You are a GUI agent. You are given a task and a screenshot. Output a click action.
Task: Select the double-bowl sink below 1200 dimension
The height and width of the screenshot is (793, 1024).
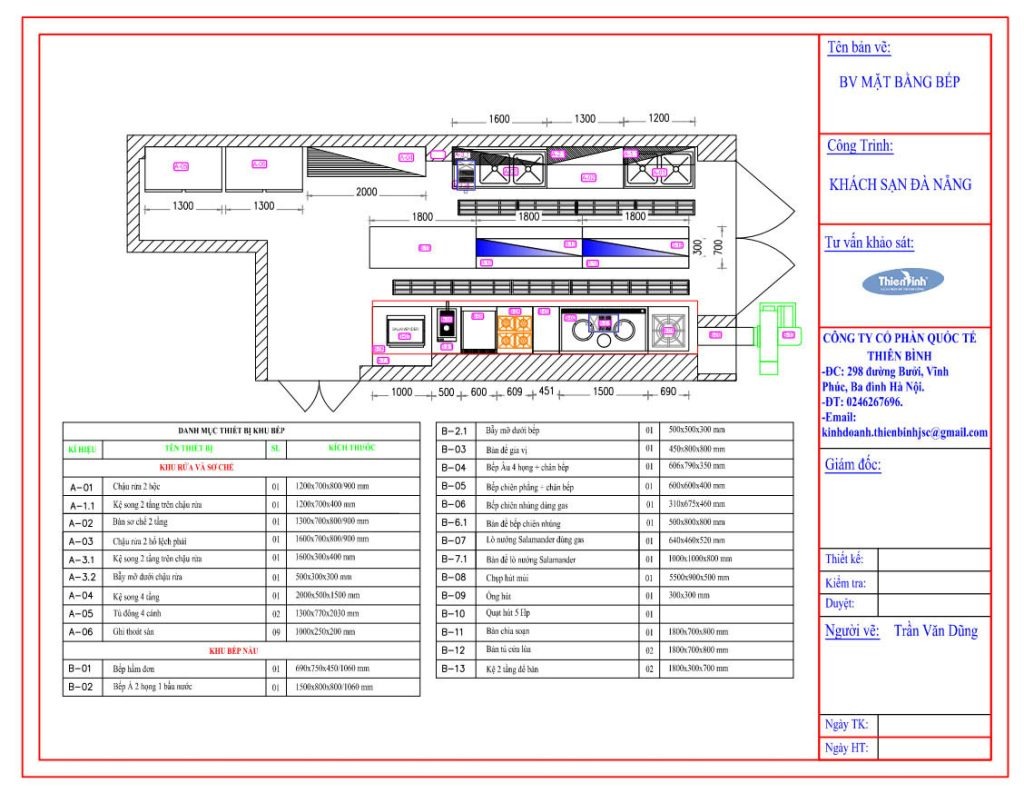[x=659, y=170]
